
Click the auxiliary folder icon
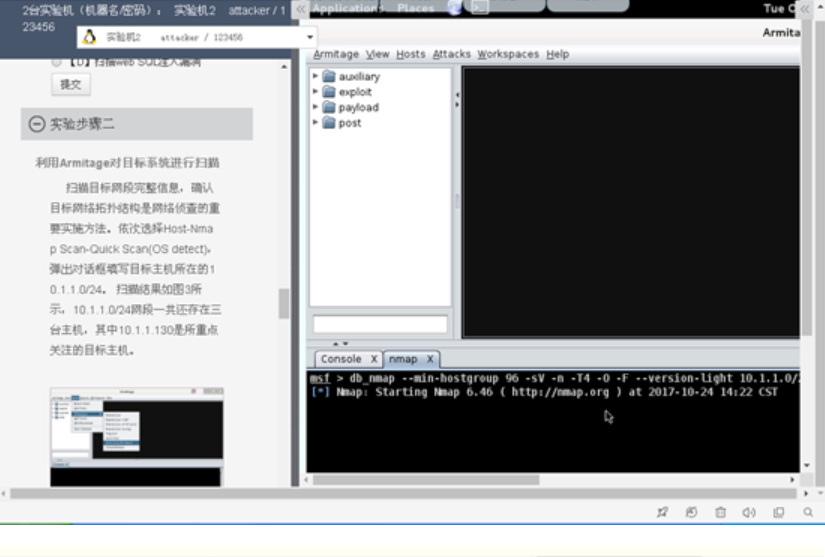pyautogui.click(x=329, y=76)
